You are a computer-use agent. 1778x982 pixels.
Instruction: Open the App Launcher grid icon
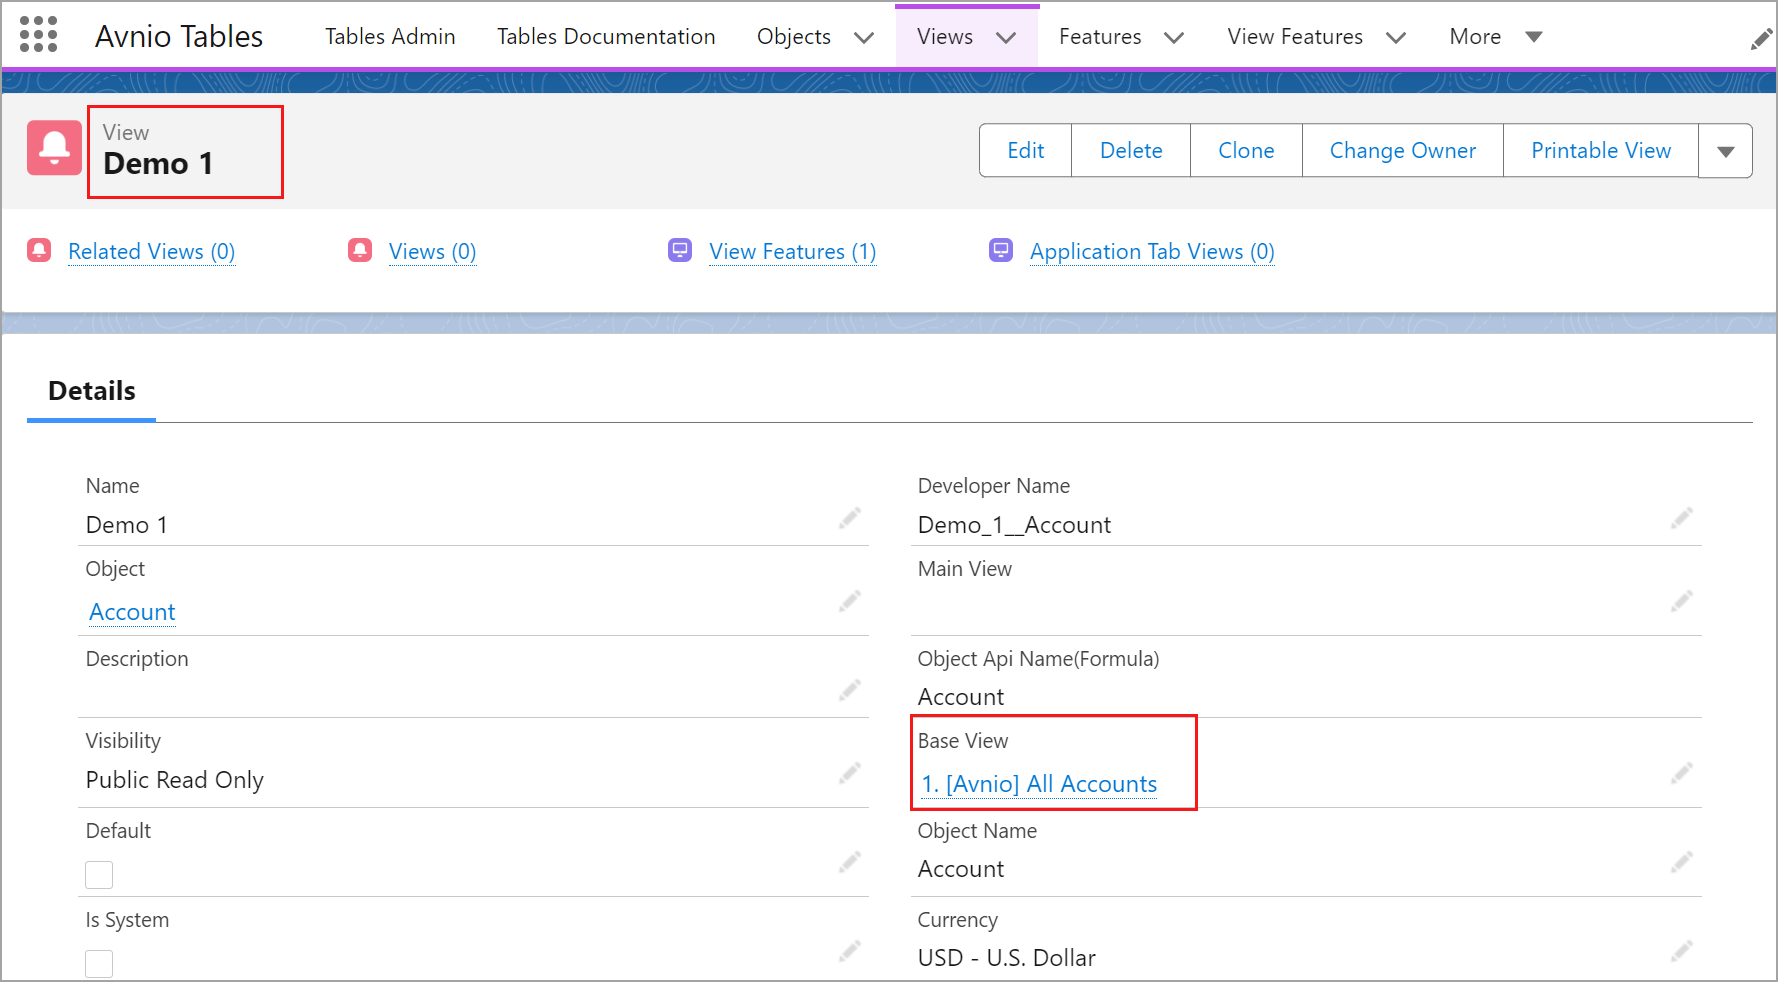tap(38, 35)
